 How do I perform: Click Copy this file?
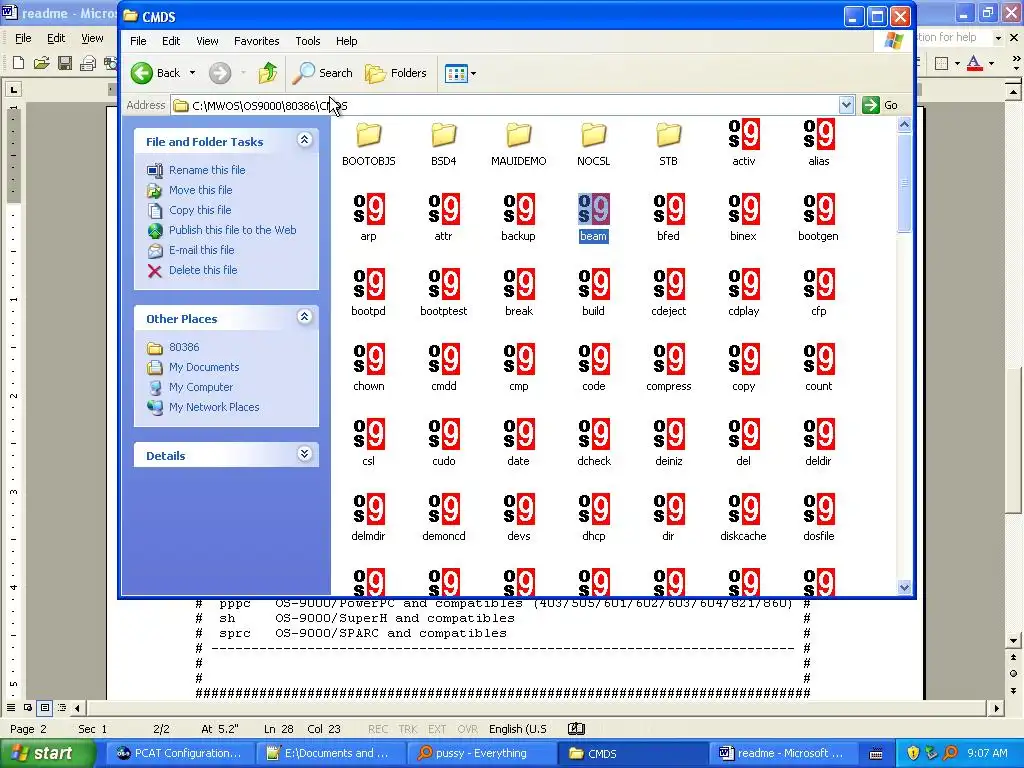(x=200, y=210)
